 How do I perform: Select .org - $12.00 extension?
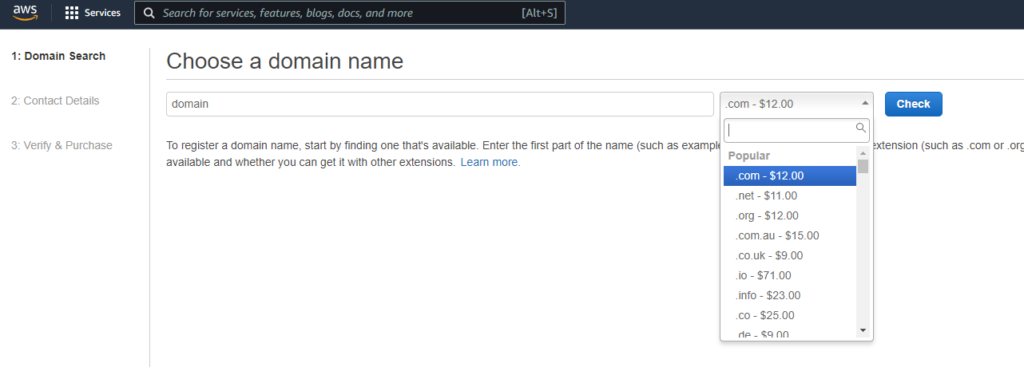(790, 216)
